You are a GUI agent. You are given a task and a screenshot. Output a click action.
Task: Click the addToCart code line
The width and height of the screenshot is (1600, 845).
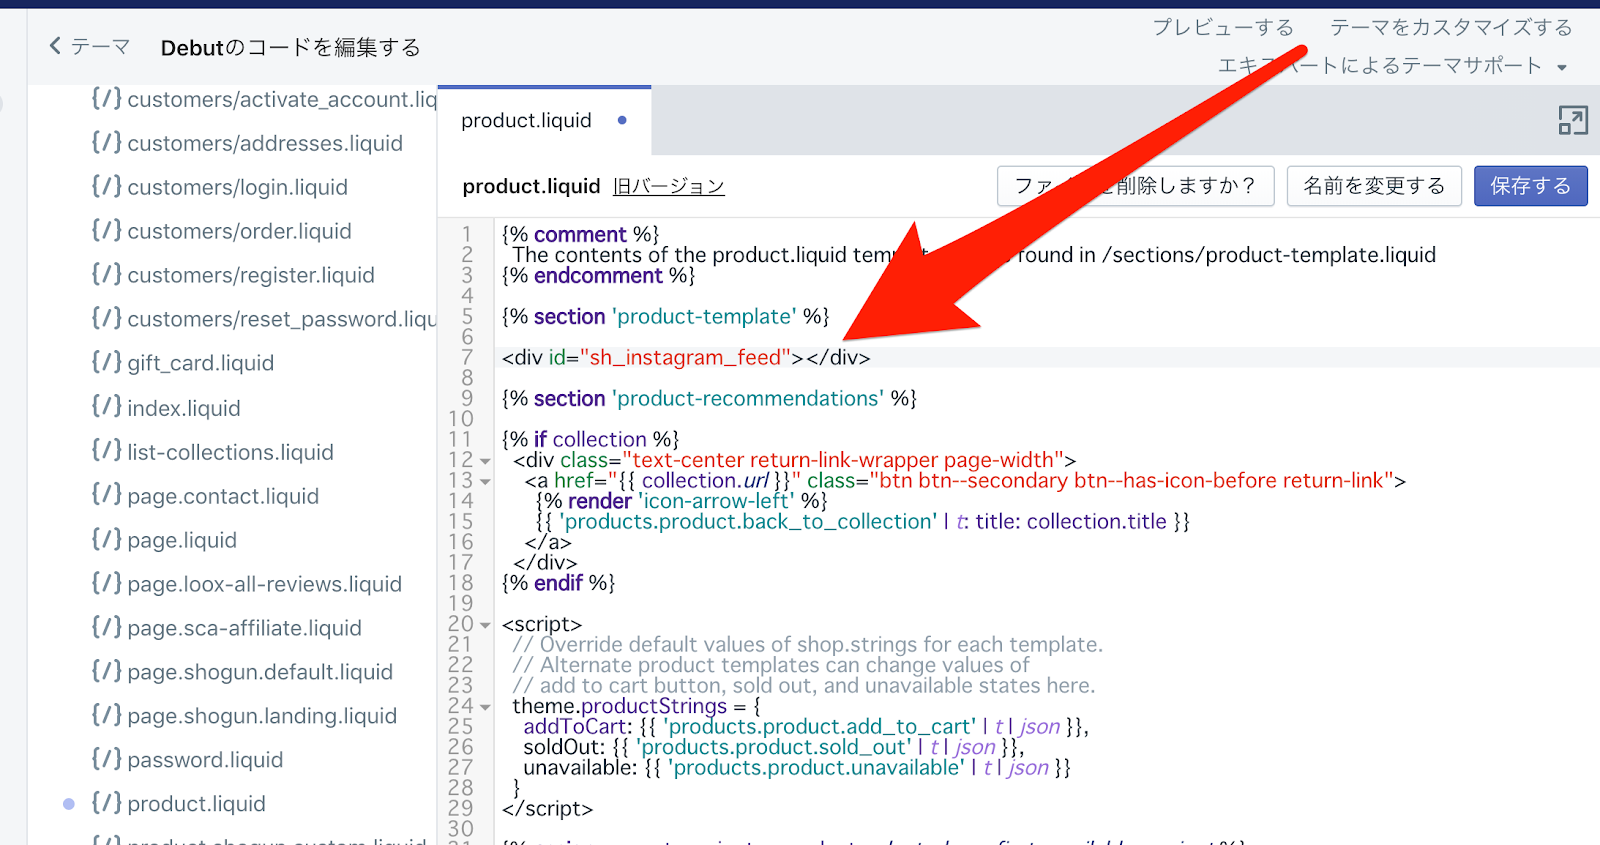click(x=806, y=727)
